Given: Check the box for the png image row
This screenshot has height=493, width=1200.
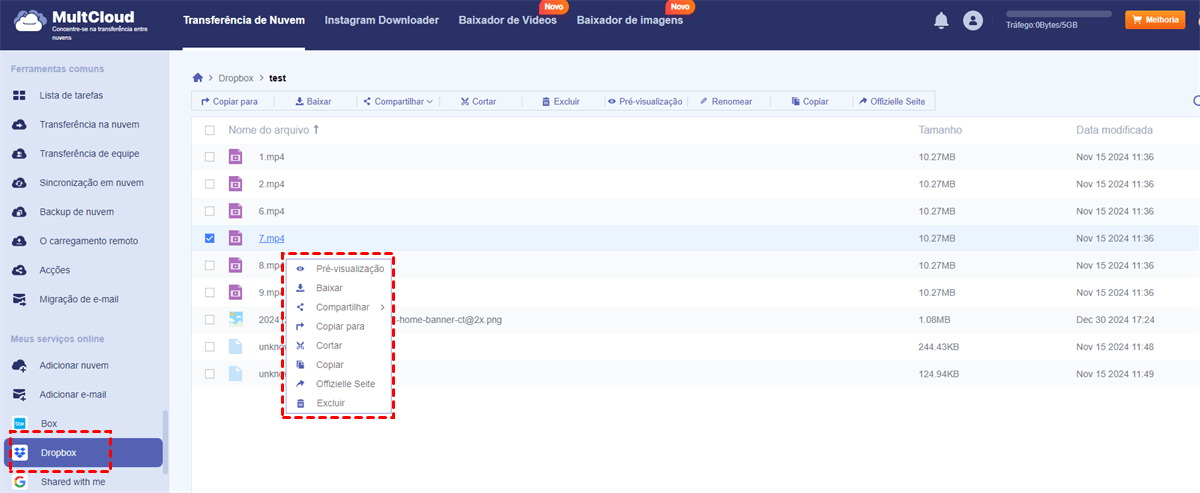Looking at the screenshot, I should (x=209, y=319).
